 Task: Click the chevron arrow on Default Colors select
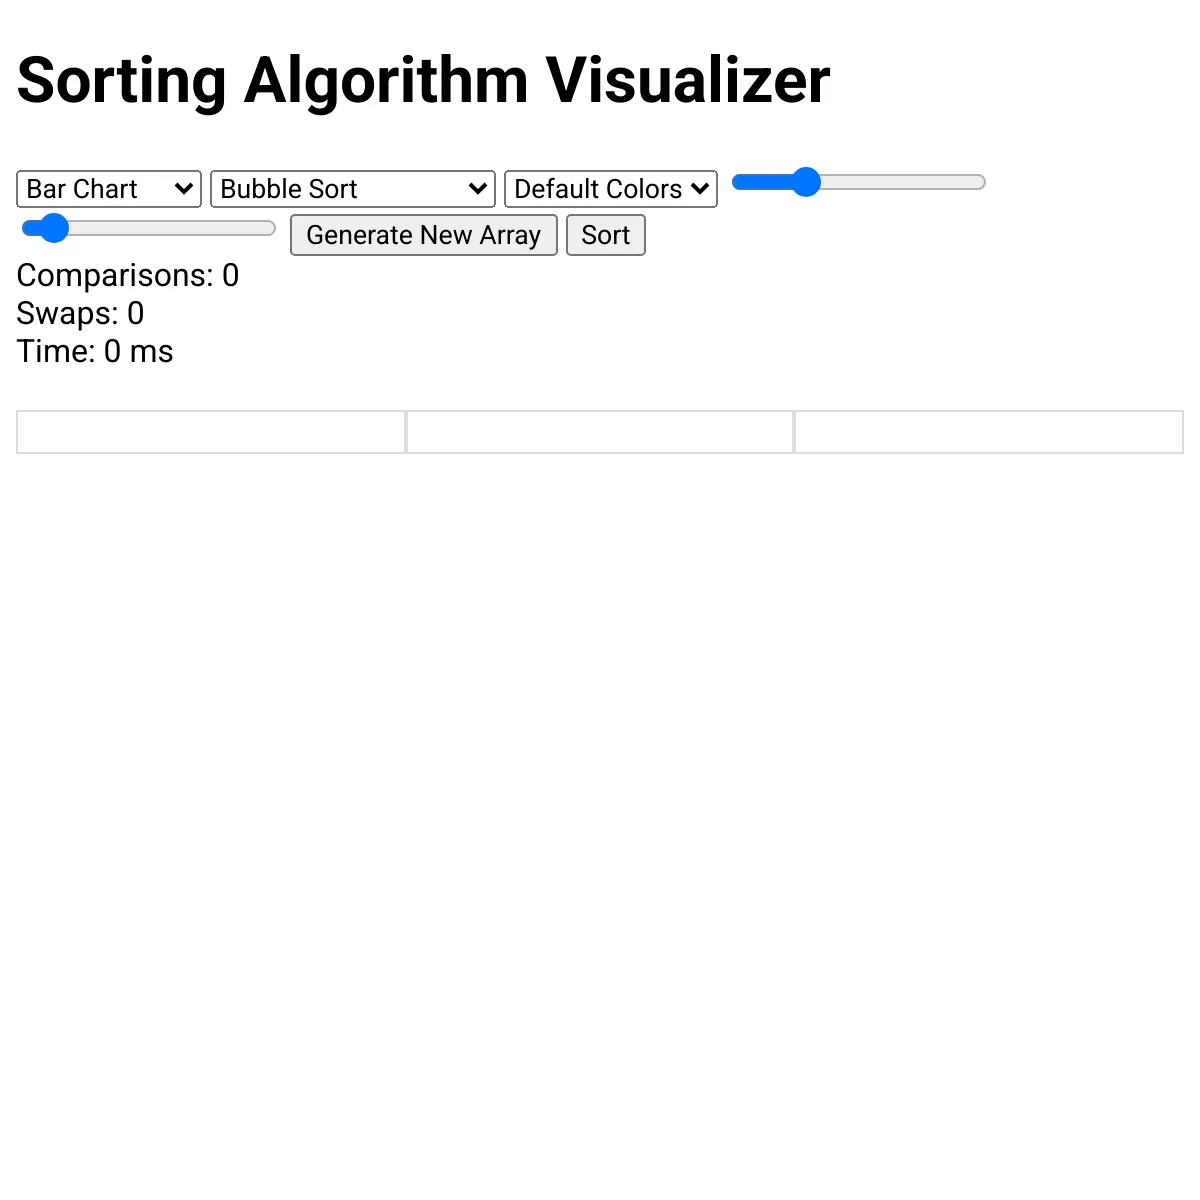click(x=700, y=189)
